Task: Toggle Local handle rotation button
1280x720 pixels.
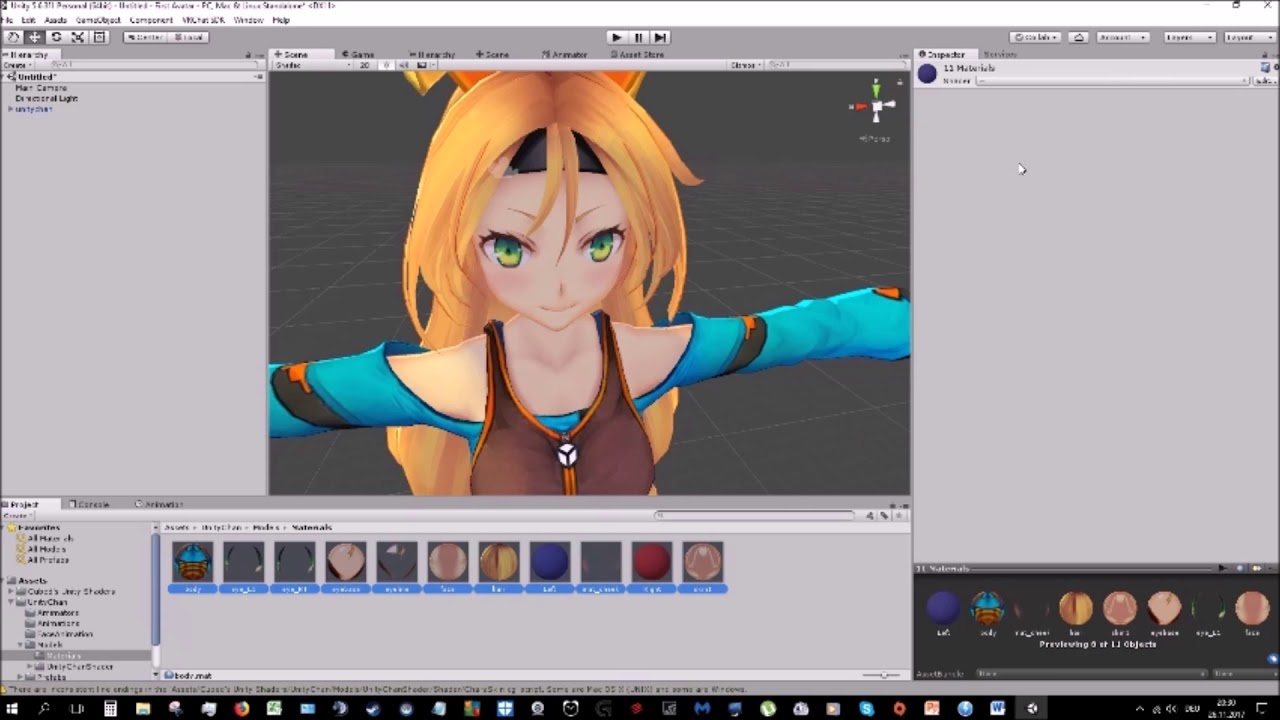Action: [188, 37]
